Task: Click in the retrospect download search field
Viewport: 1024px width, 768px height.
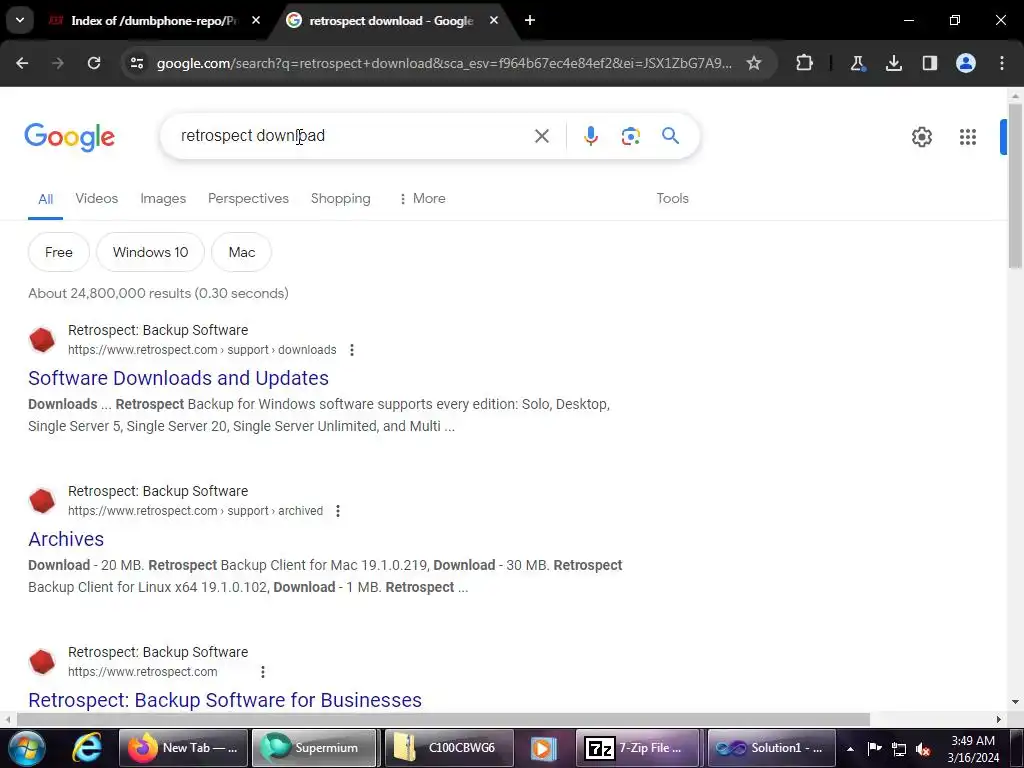Action: coord(353,136)
